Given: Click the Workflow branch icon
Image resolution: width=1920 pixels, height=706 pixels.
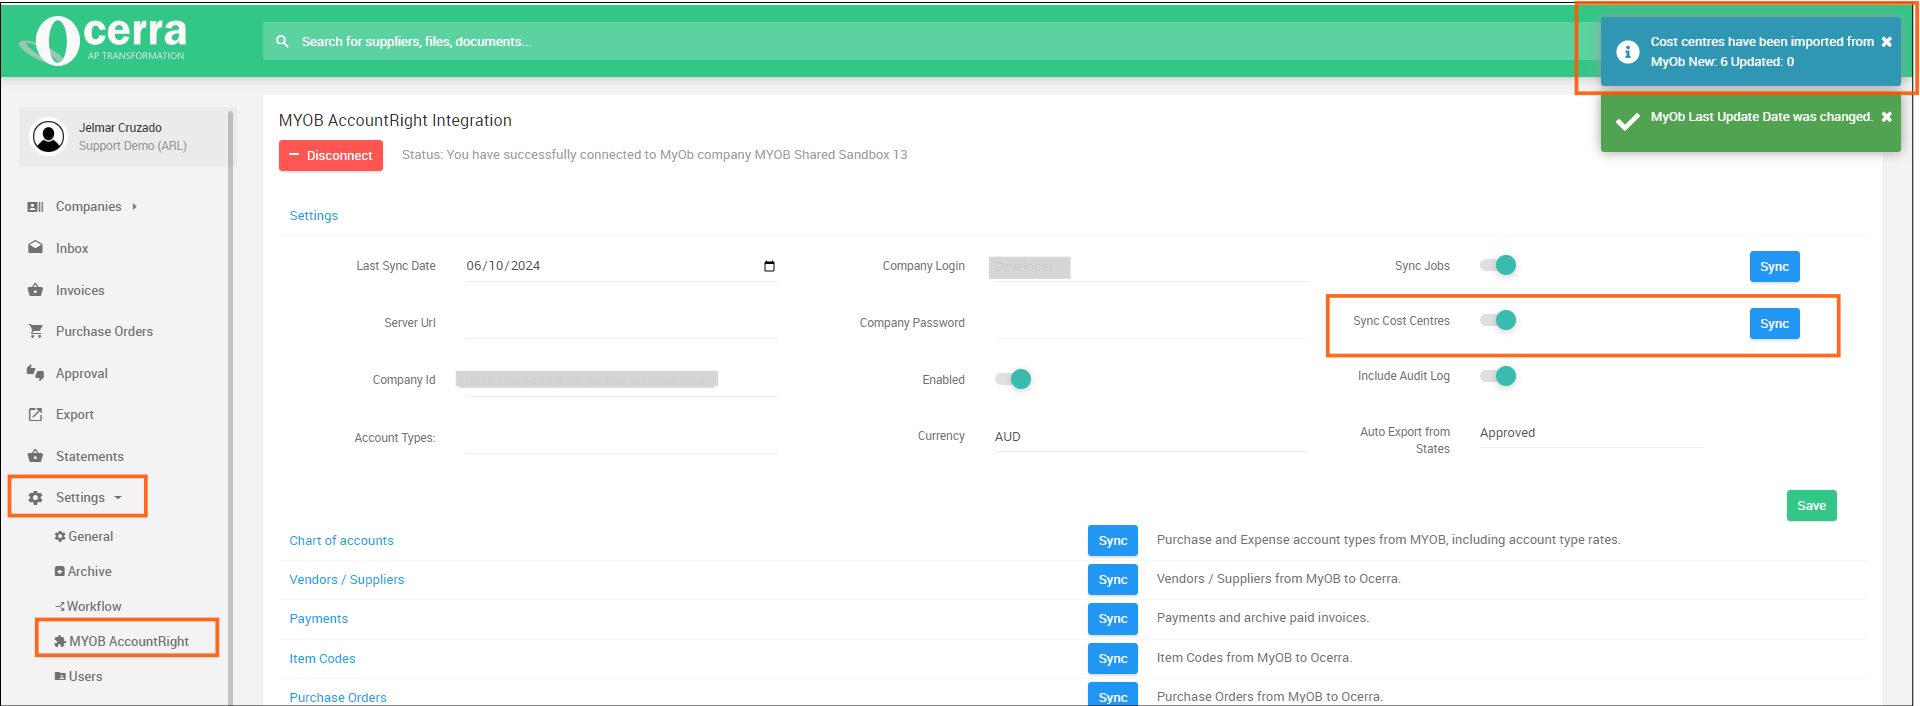Looking at the screenshot, I should 60,607.
